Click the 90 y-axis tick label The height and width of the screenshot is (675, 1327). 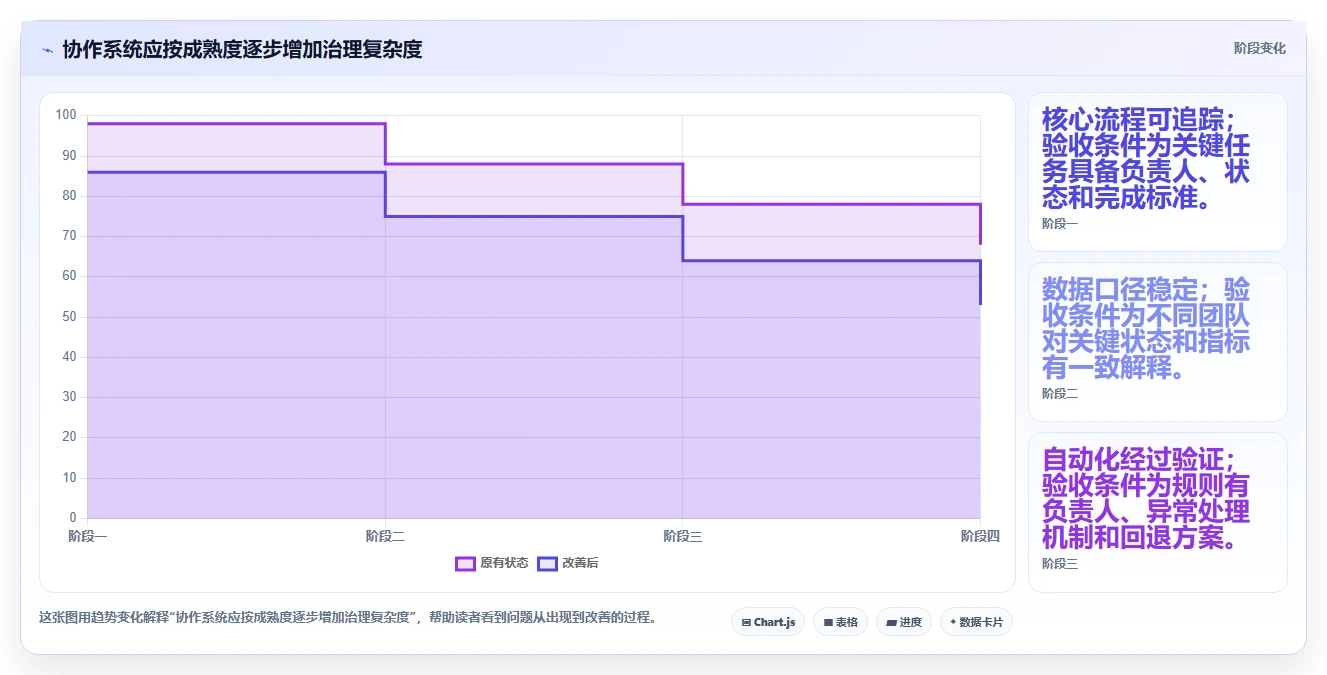tap(69, 155)
